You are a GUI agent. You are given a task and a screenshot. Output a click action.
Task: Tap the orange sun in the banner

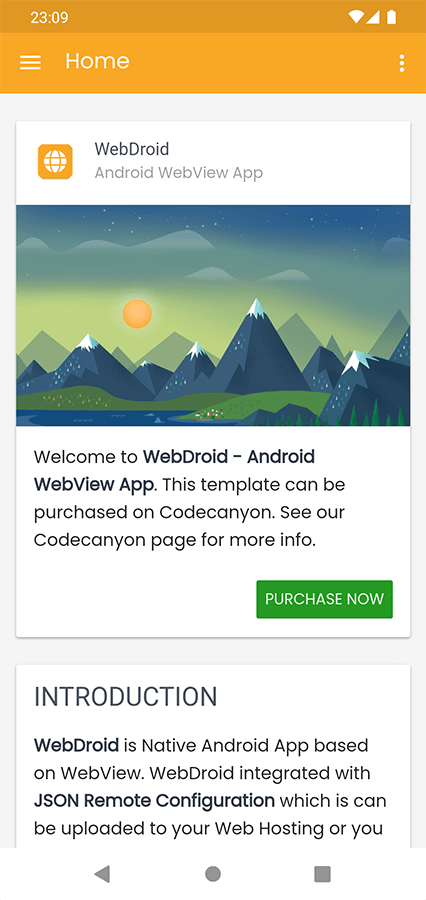(137, 314)
